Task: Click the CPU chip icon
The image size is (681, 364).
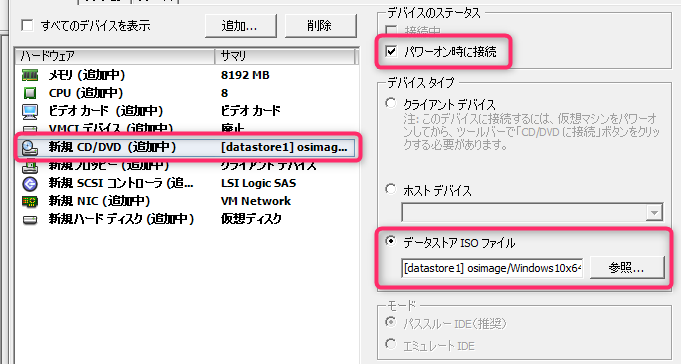Action: (30, 93)
